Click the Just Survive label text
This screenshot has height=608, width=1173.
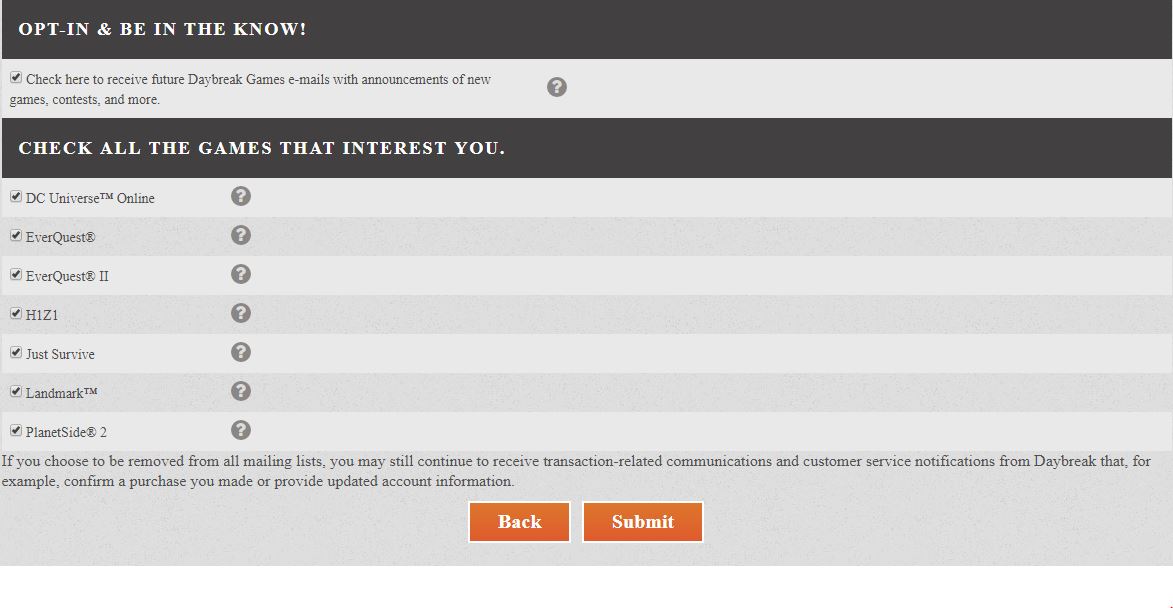click(x=61, y=354)
